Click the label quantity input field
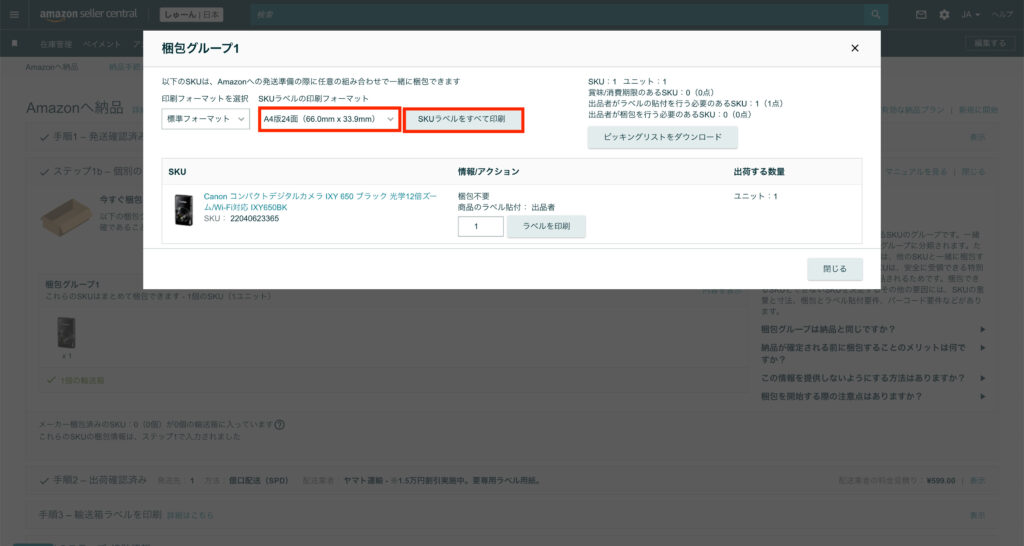This screenshot has width=1024, height=546. pos(481,227)
